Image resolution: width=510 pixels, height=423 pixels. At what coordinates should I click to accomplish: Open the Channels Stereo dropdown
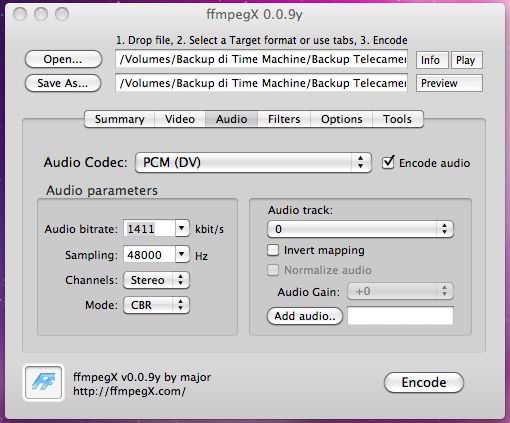(x=156, y=280)
